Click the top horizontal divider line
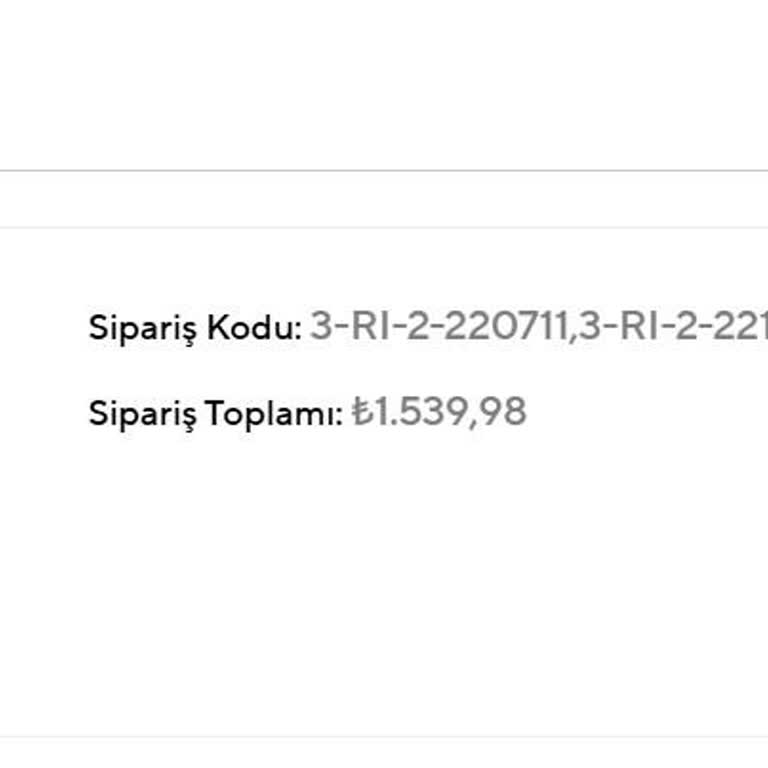The width and height of the screenshot is (768, 768). point(384,170)
